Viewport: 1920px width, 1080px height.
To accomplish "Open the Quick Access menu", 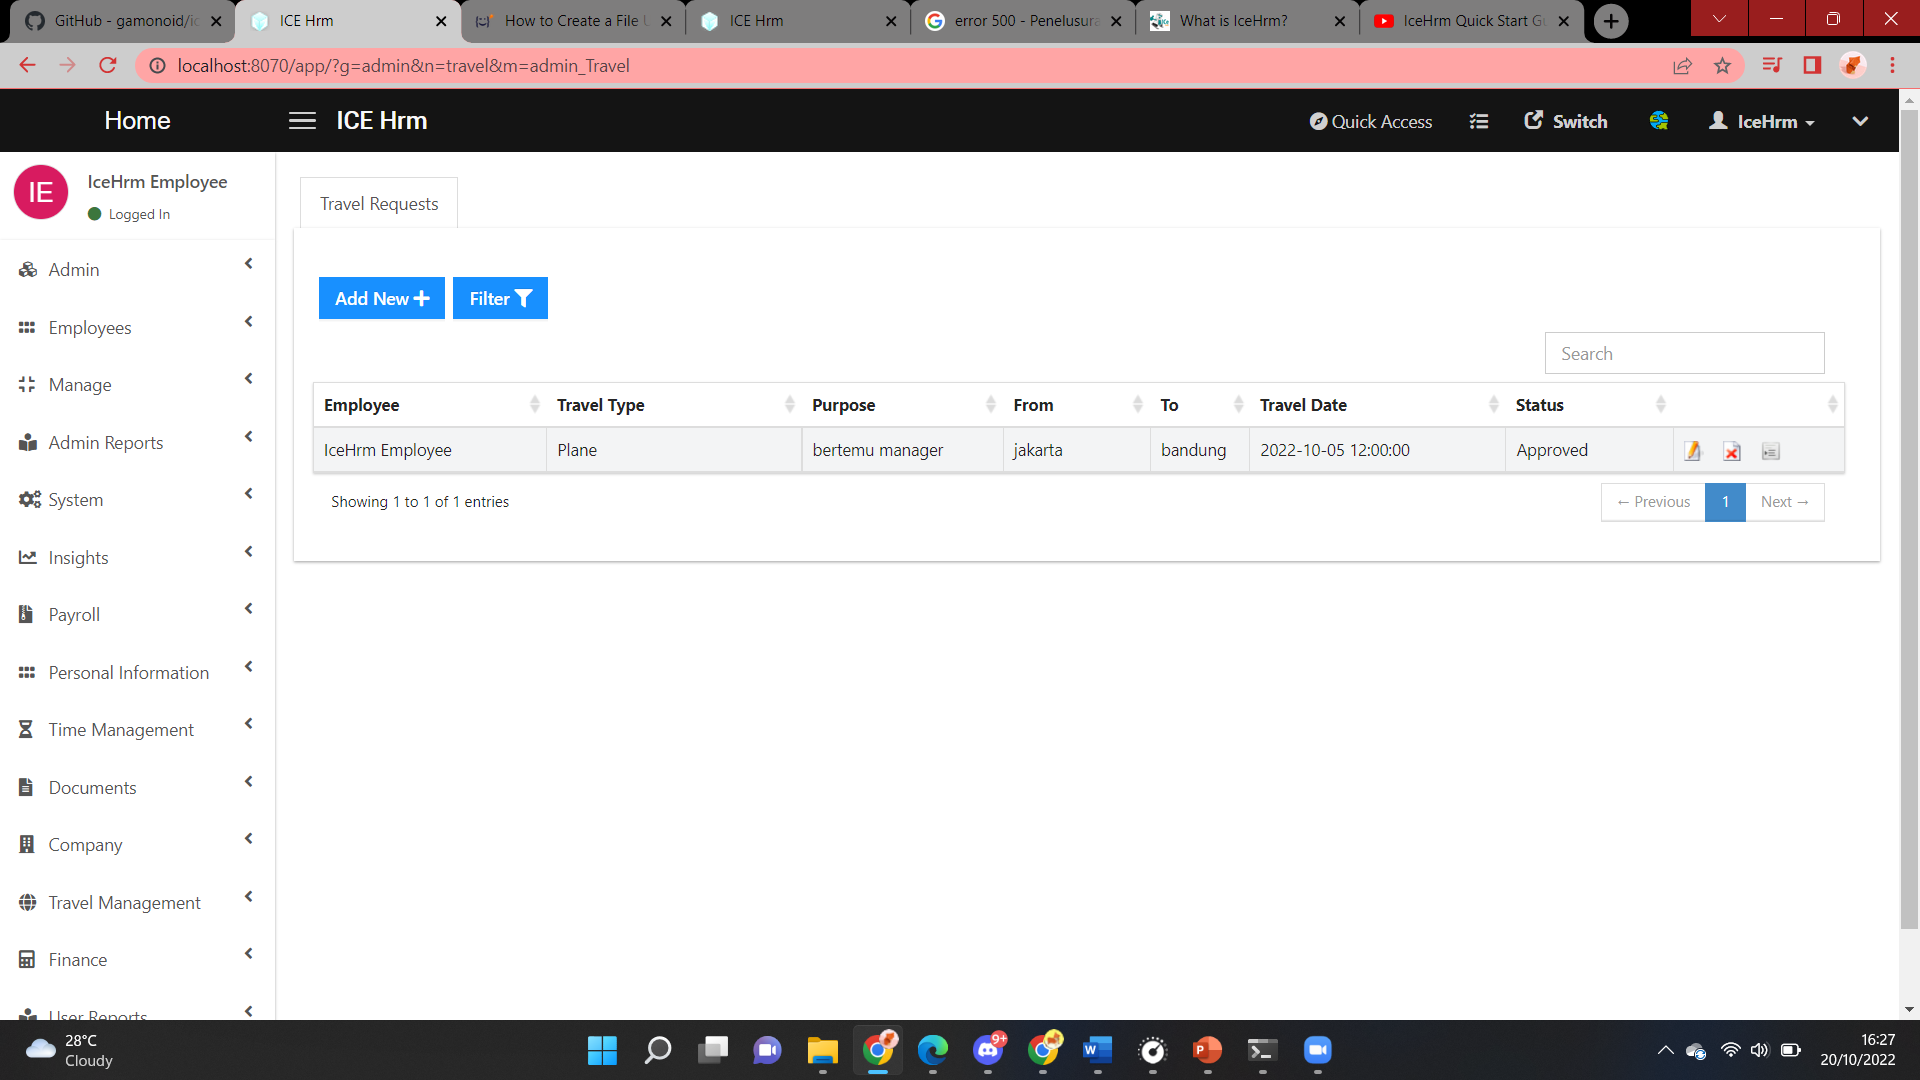I will (1371, 121).
